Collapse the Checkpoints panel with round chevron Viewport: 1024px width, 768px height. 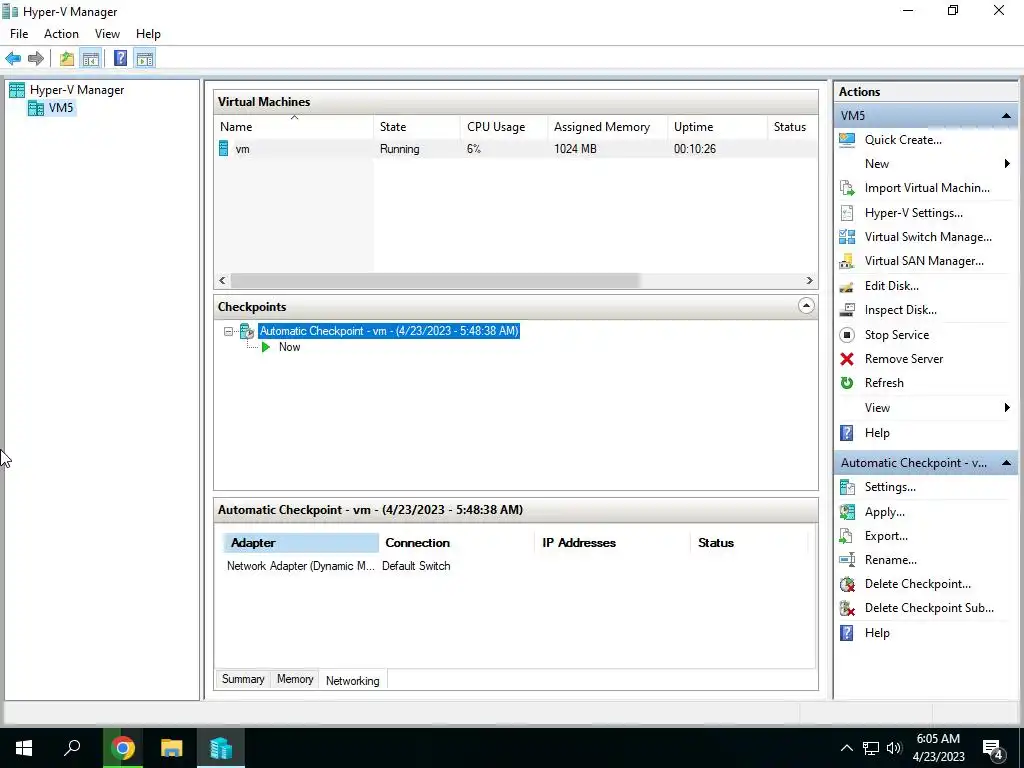coord(806,306)
